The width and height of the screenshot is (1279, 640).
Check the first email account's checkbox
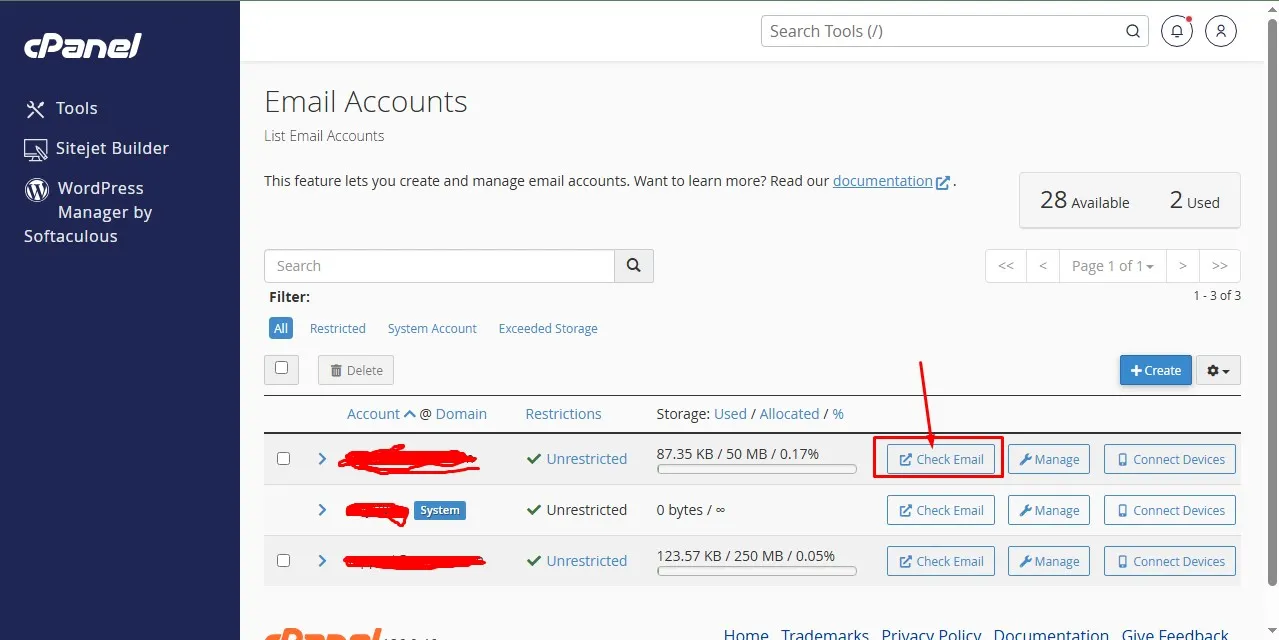point(283,458)
